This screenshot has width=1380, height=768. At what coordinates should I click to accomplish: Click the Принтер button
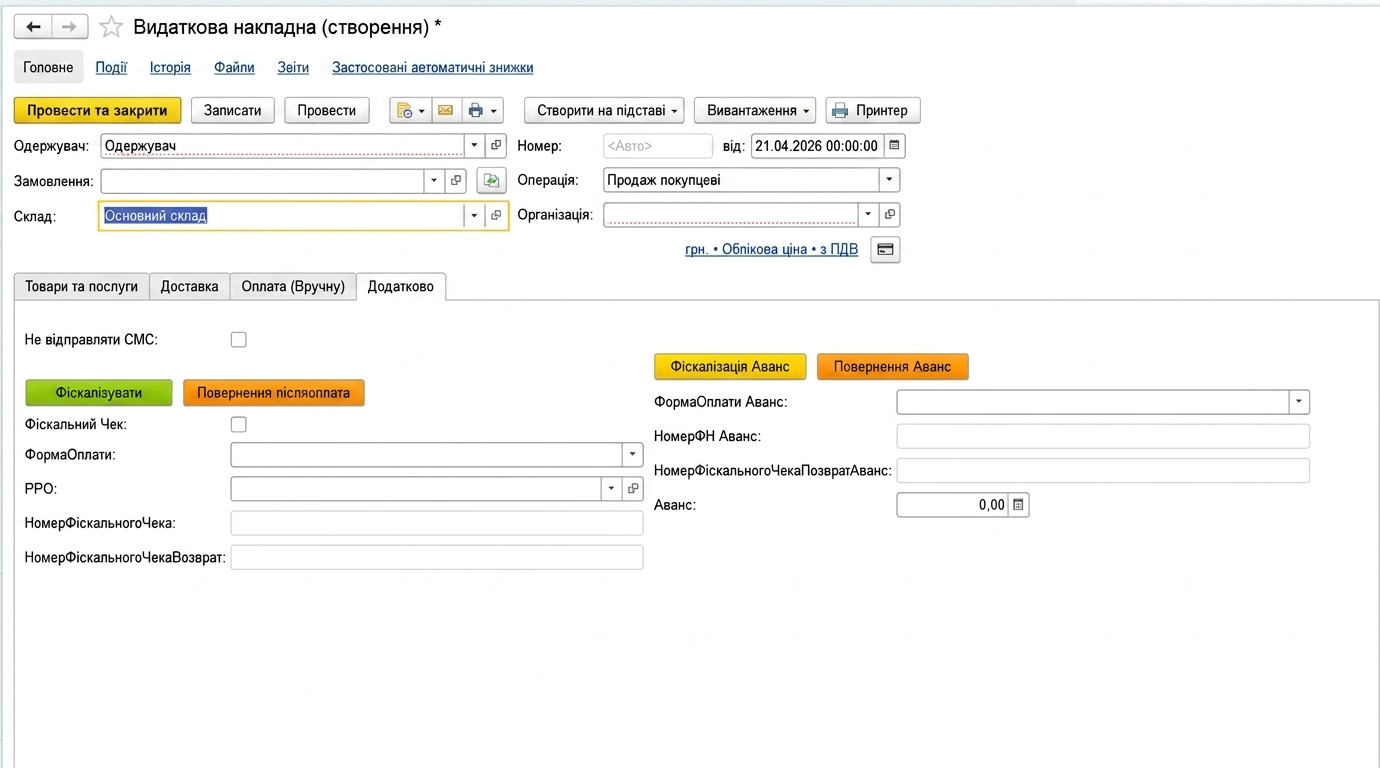(x=873, y=110)
